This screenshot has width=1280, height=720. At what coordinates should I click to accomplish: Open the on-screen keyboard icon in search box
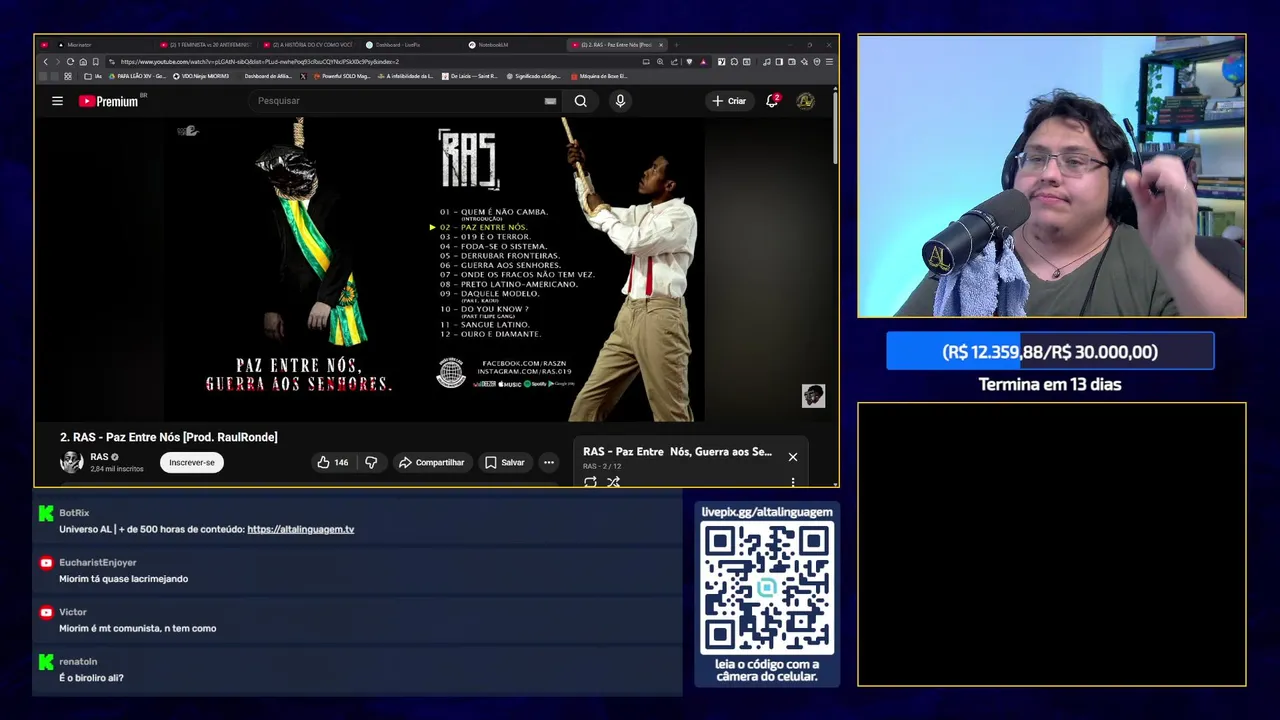pos(550,101)
